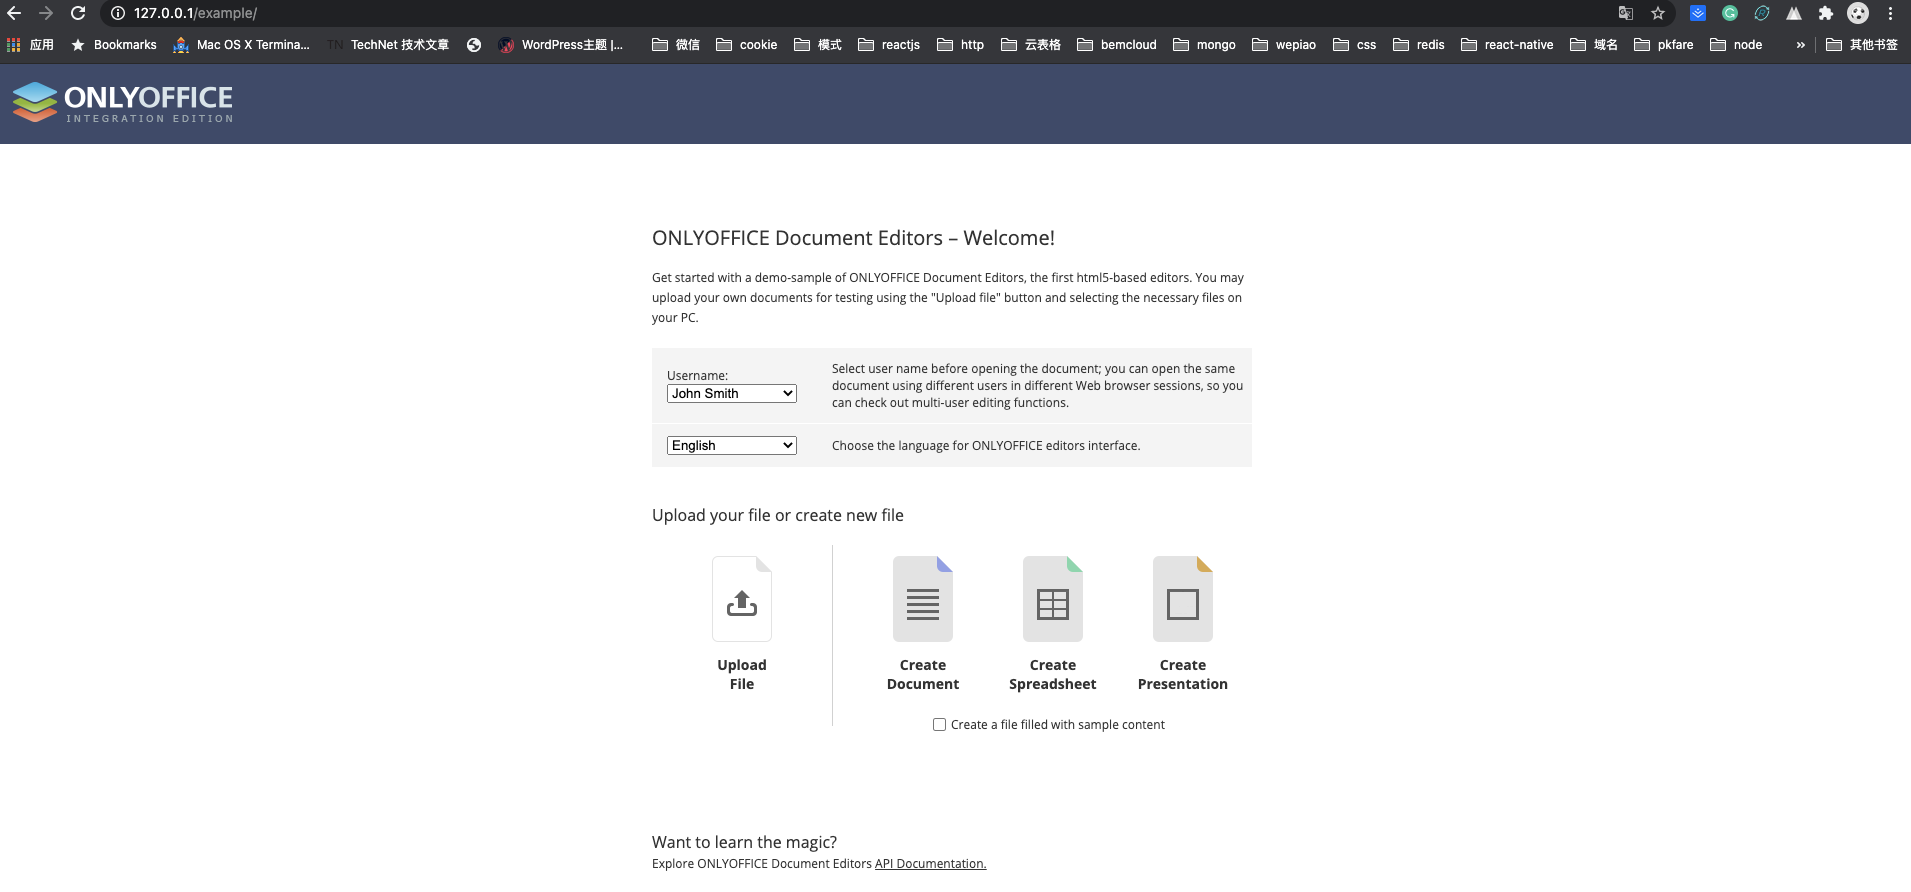The width and height of the screenshot is (1911, 892).
Task: Open the css bookmark folder
Action: click(x=1355, y=45)
